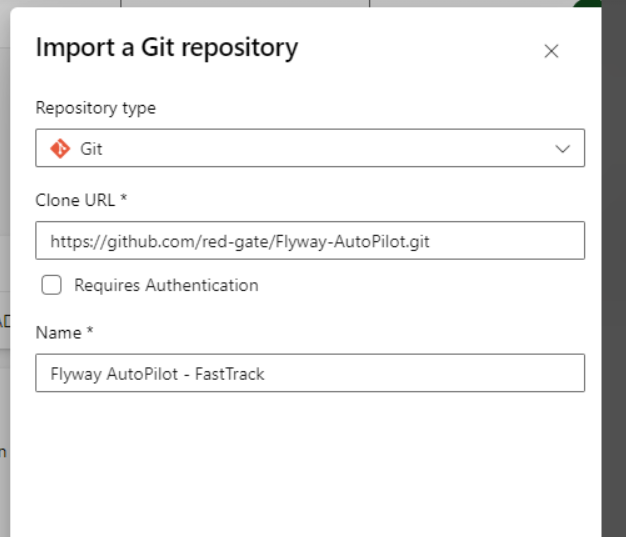
Task: Focus the Clone URL input field
Action: pyautogui.click(x=310, y=241)
